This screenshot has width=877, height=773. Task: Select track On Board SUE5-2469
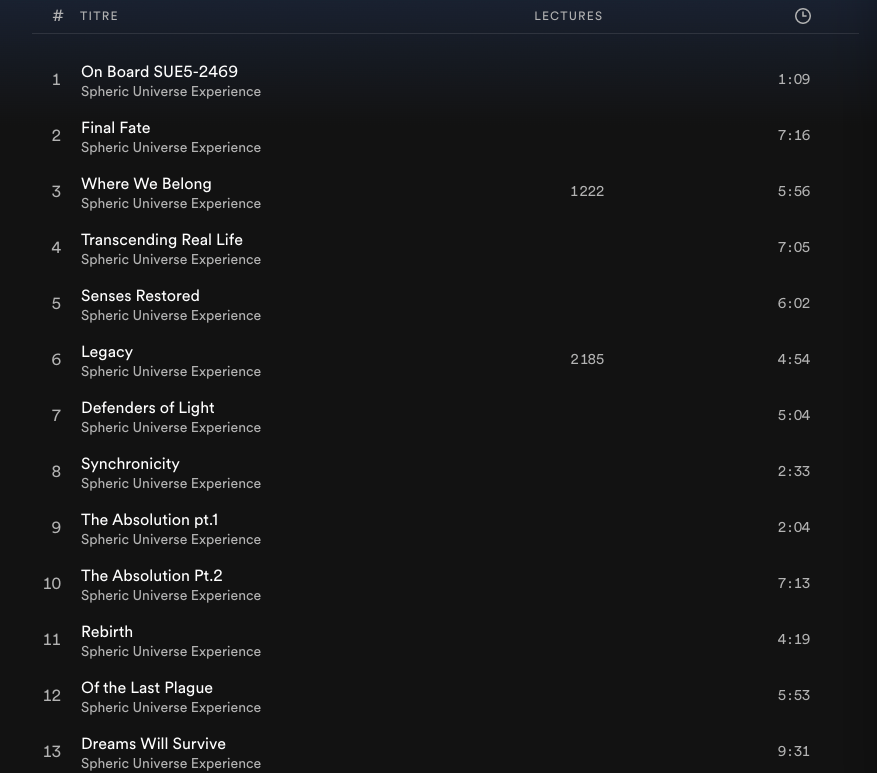159,72
